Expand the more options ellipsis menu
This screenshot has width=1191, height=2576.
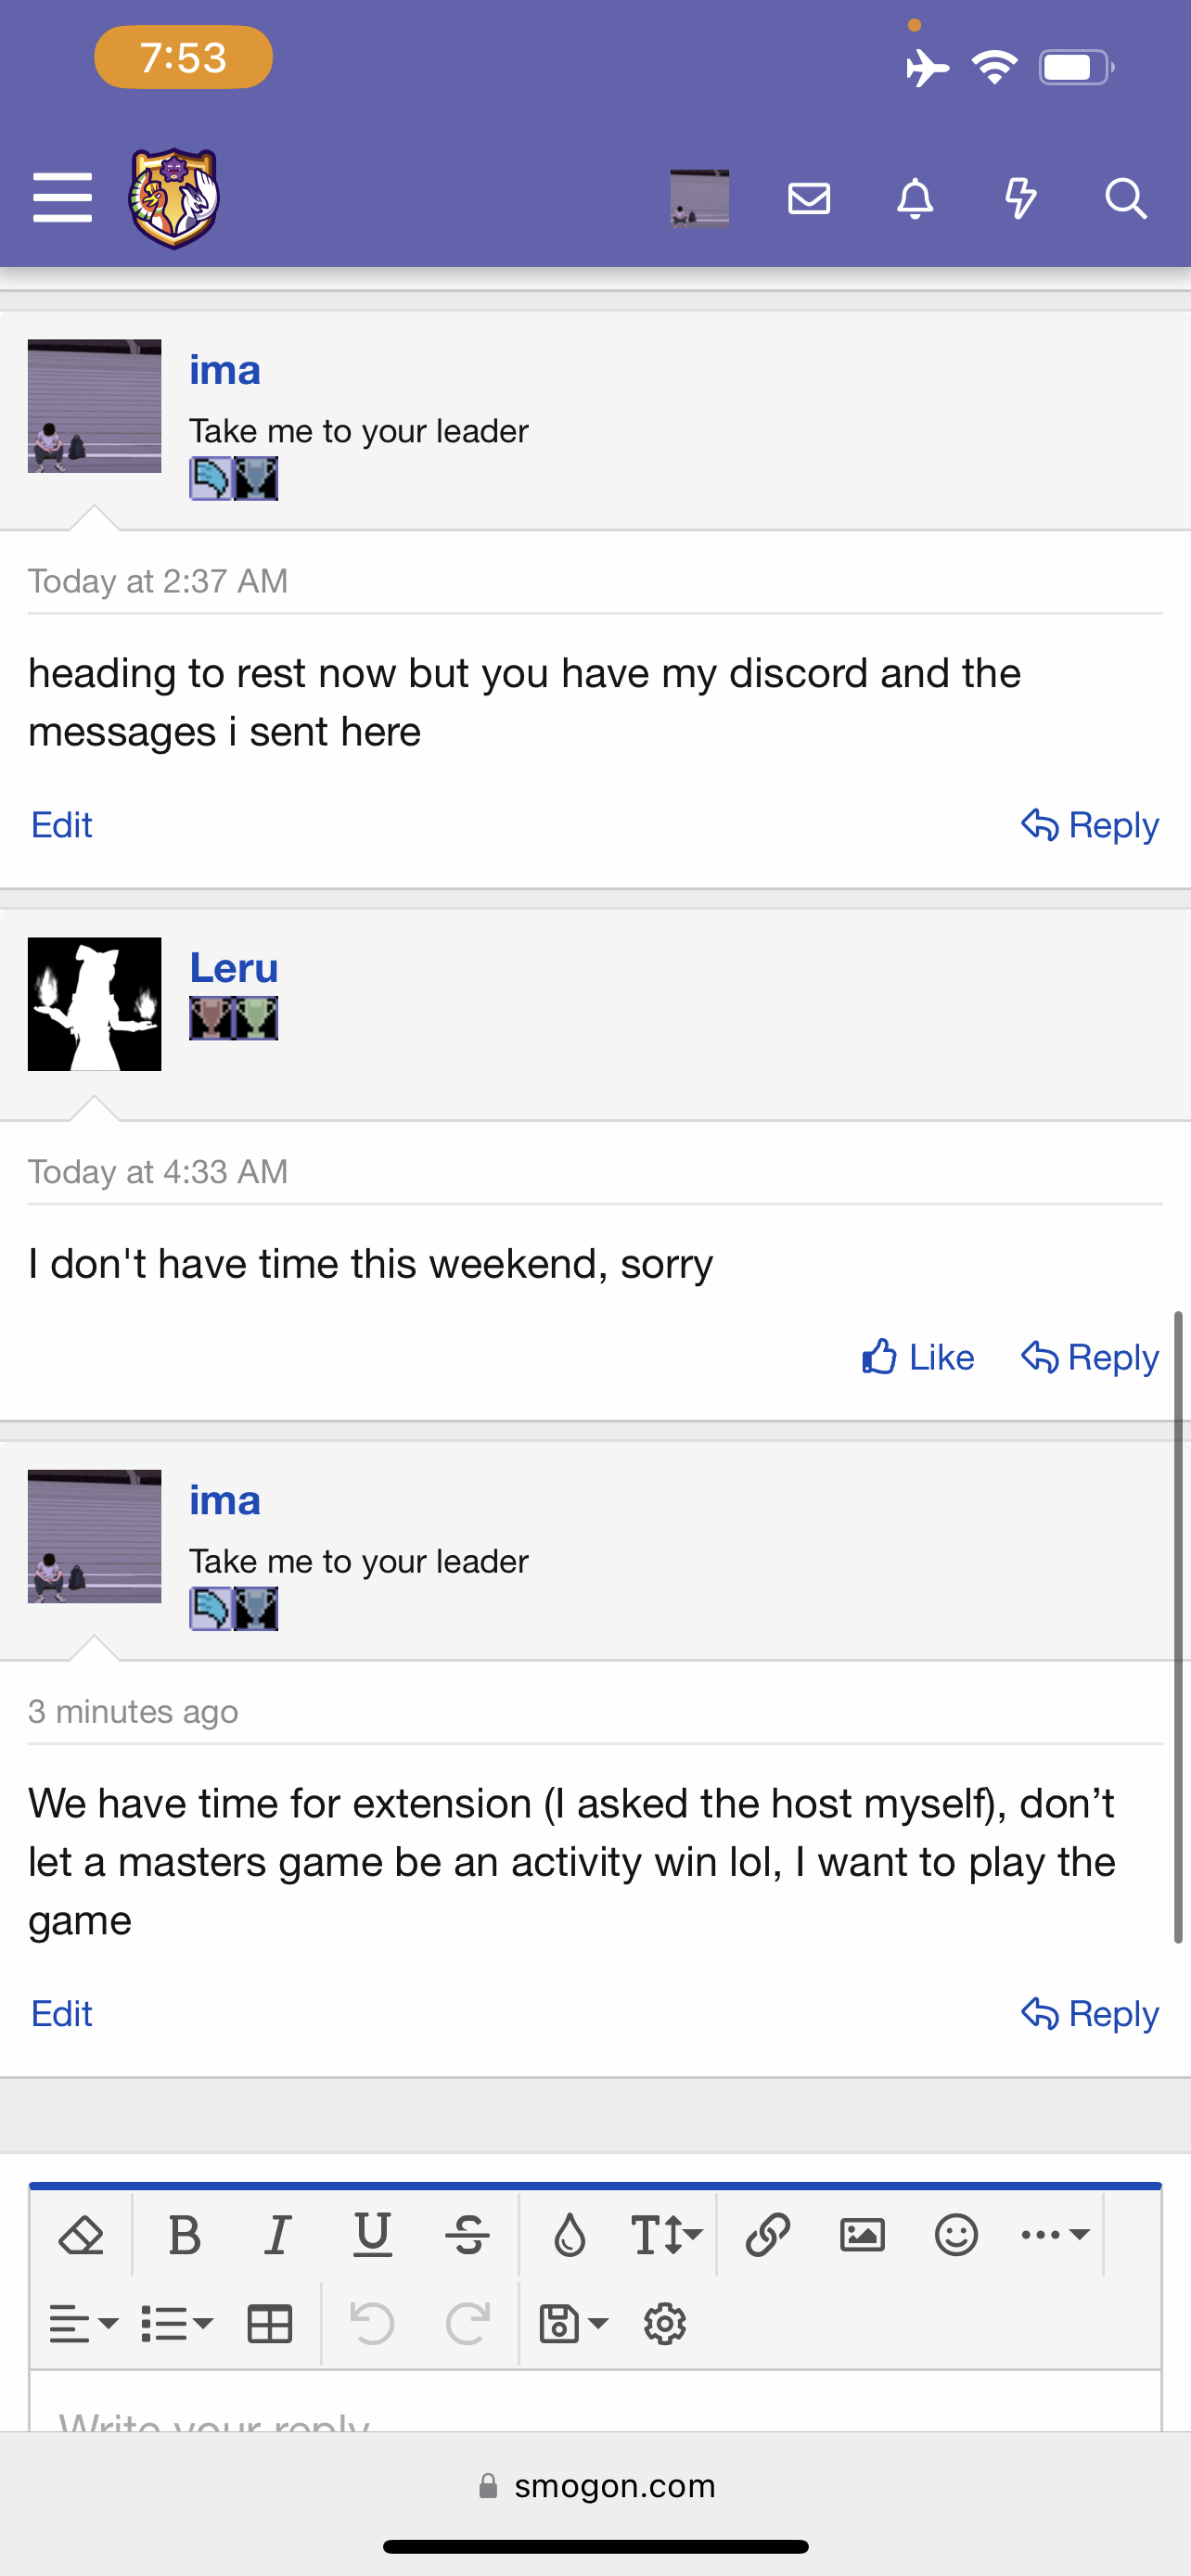pos(1054,2235)
